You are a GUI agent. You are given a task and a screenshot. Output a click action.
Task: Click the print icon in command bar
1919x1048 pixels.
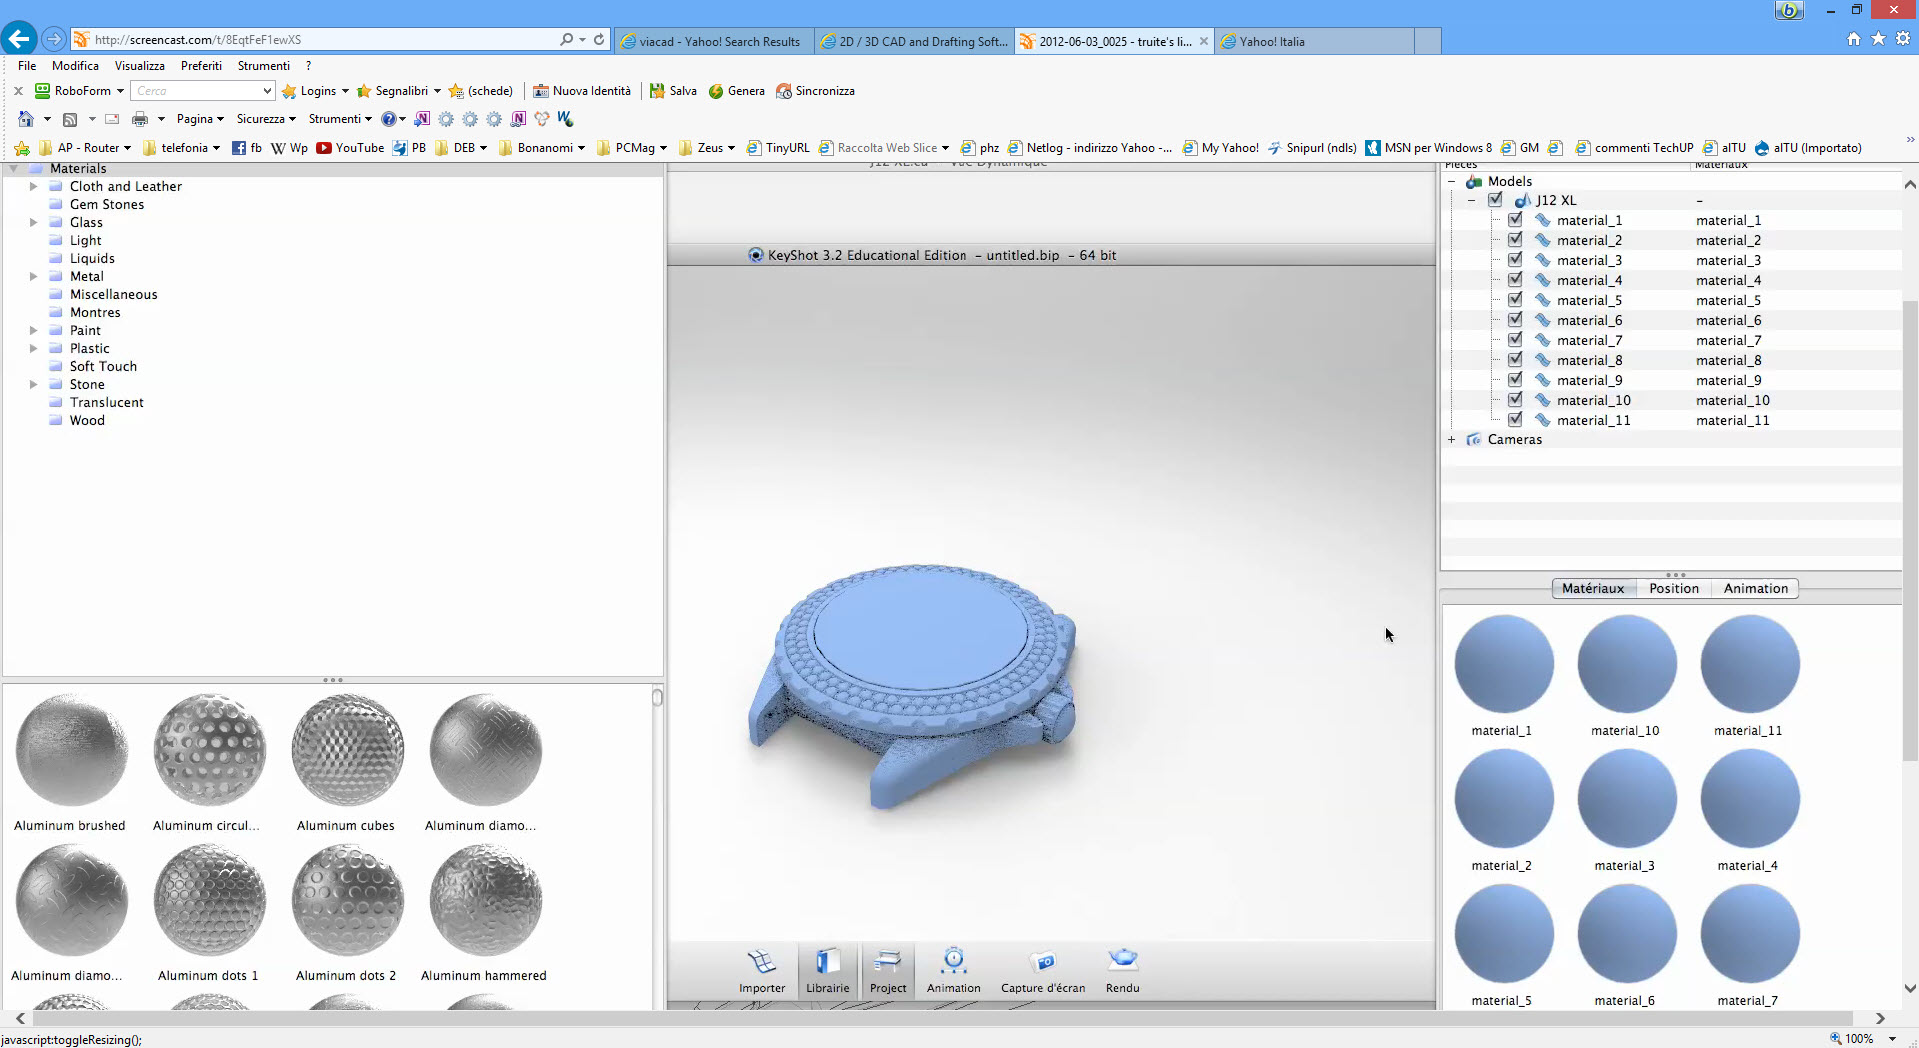[x=140, y=119]
